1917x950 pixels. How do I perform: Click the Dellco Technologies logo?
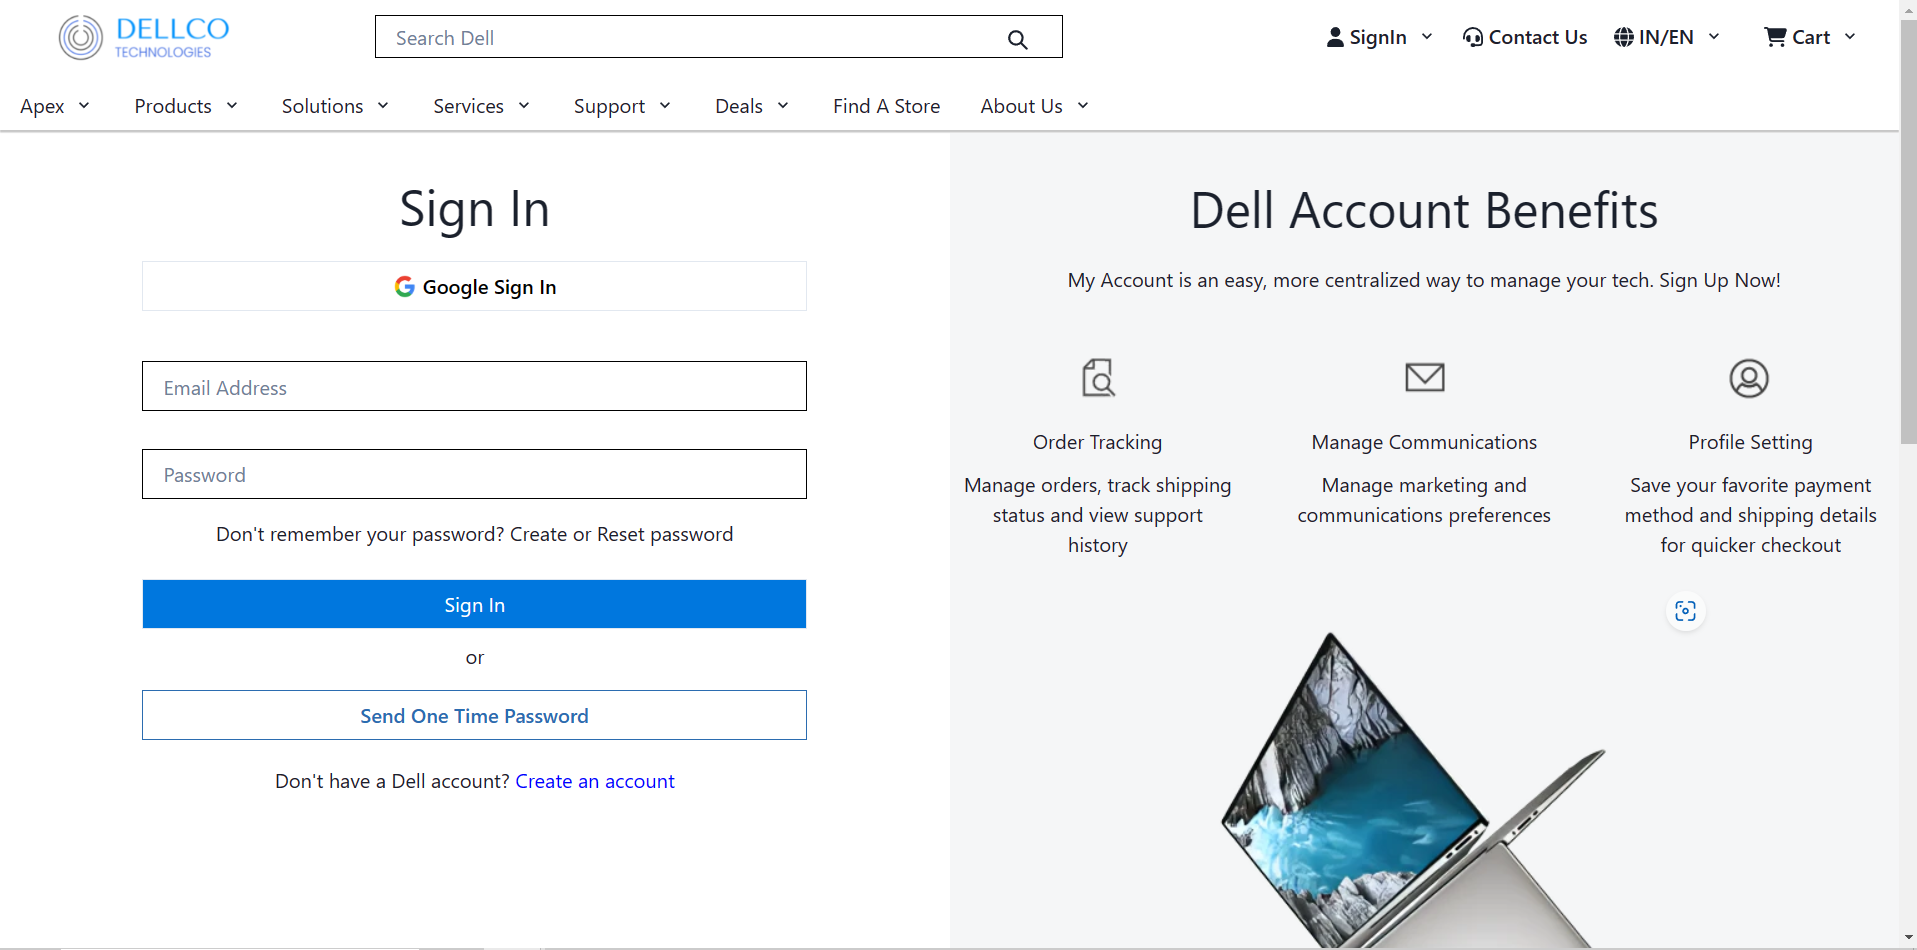[x=144, y=37]
